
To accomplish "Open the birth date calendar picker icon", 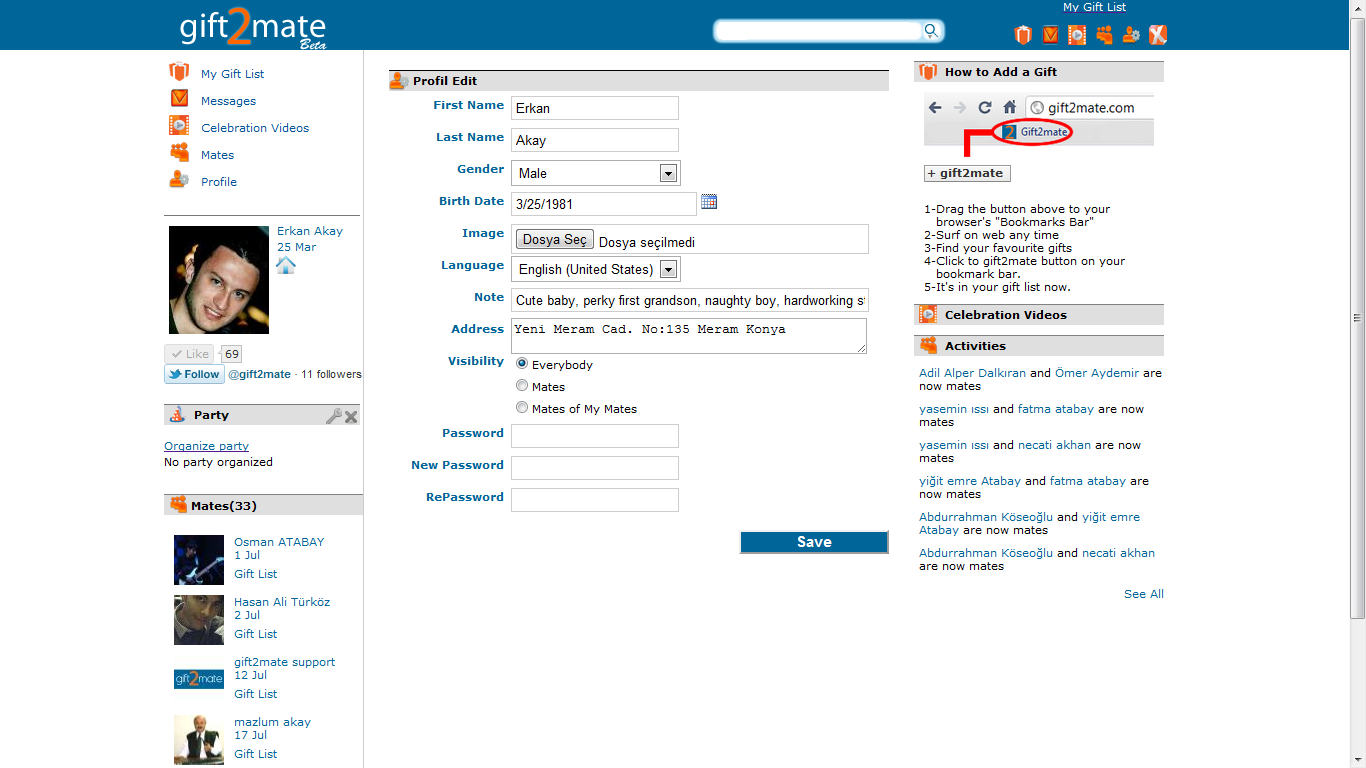I will [x=709, y=202].
